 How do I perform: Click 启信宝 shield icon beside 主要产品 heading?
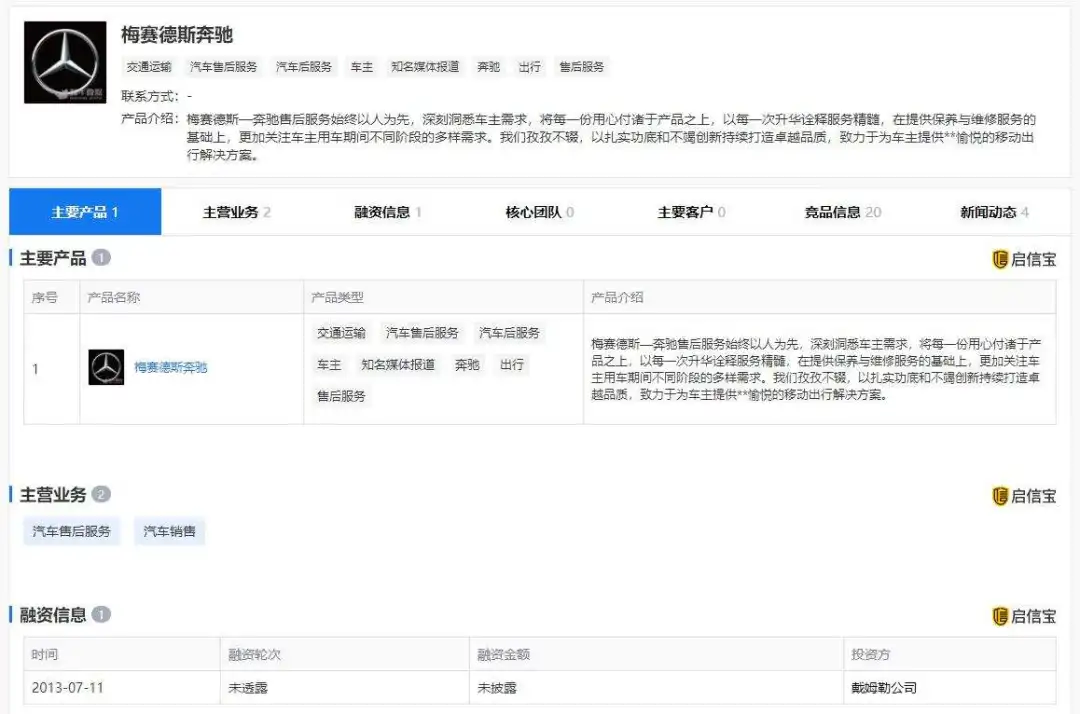(x=1000, y=259)
